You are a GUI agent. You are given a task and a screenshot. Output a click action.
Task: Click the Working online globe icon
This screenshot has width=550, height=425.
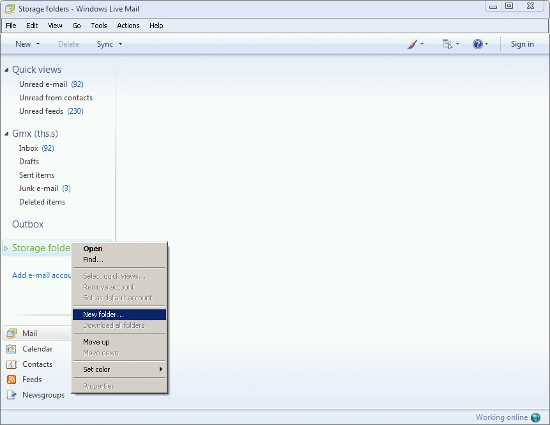click(536, 417)
